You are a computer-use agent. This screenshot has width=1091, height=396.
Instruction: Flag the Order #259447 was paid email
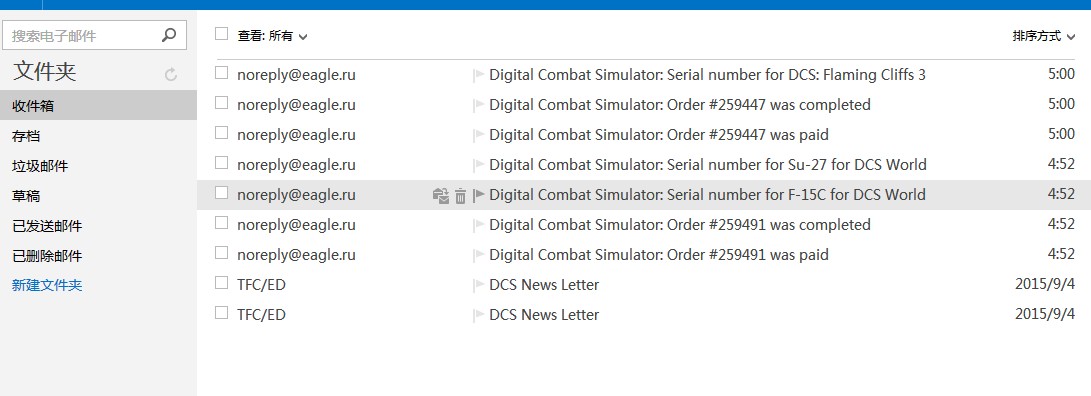(479, 135)
